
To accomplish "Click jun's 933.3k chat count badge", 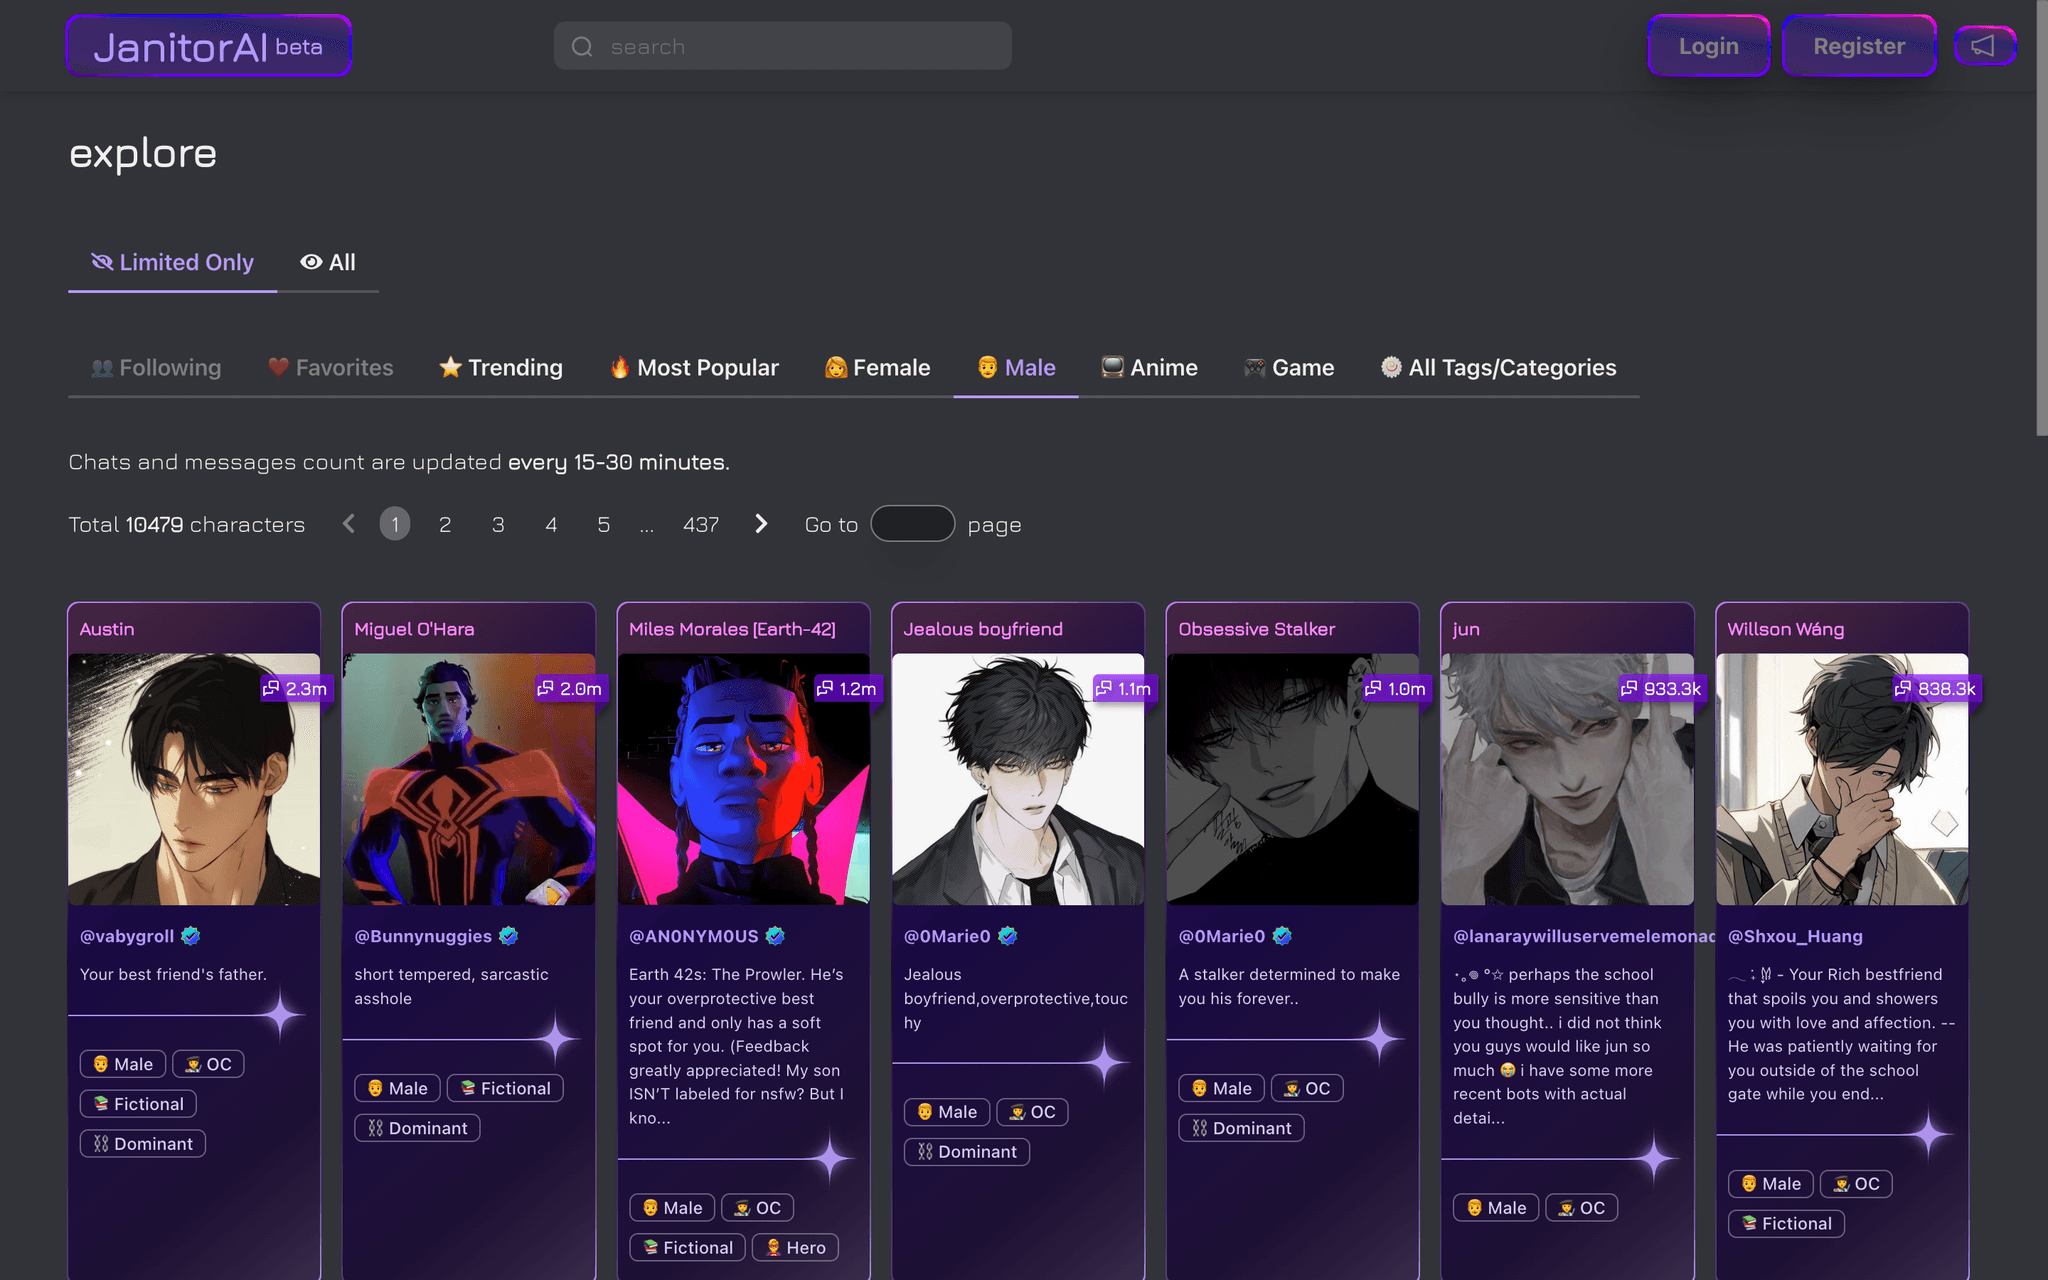I will click(x=1662, y=689).
